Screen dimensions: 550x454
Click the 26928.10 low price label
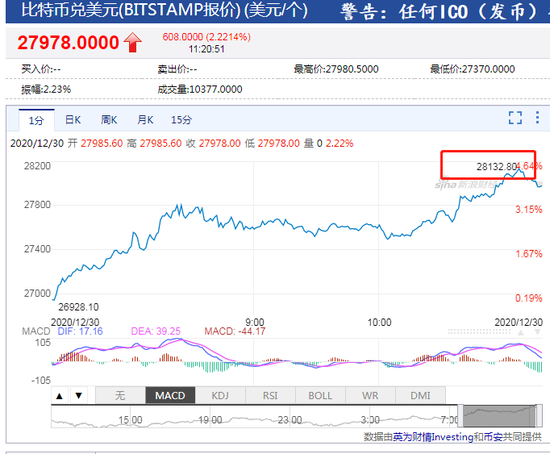[x=79, y=307]
